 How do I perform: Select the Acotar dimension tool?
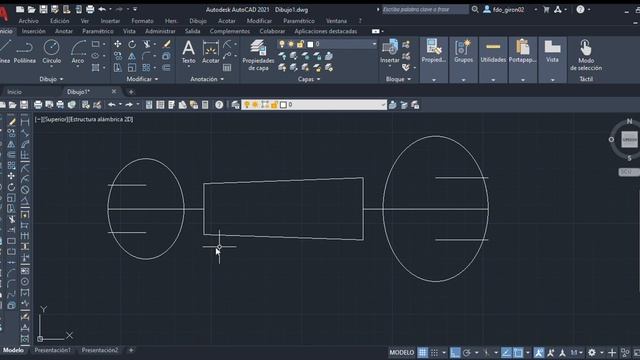211,52
